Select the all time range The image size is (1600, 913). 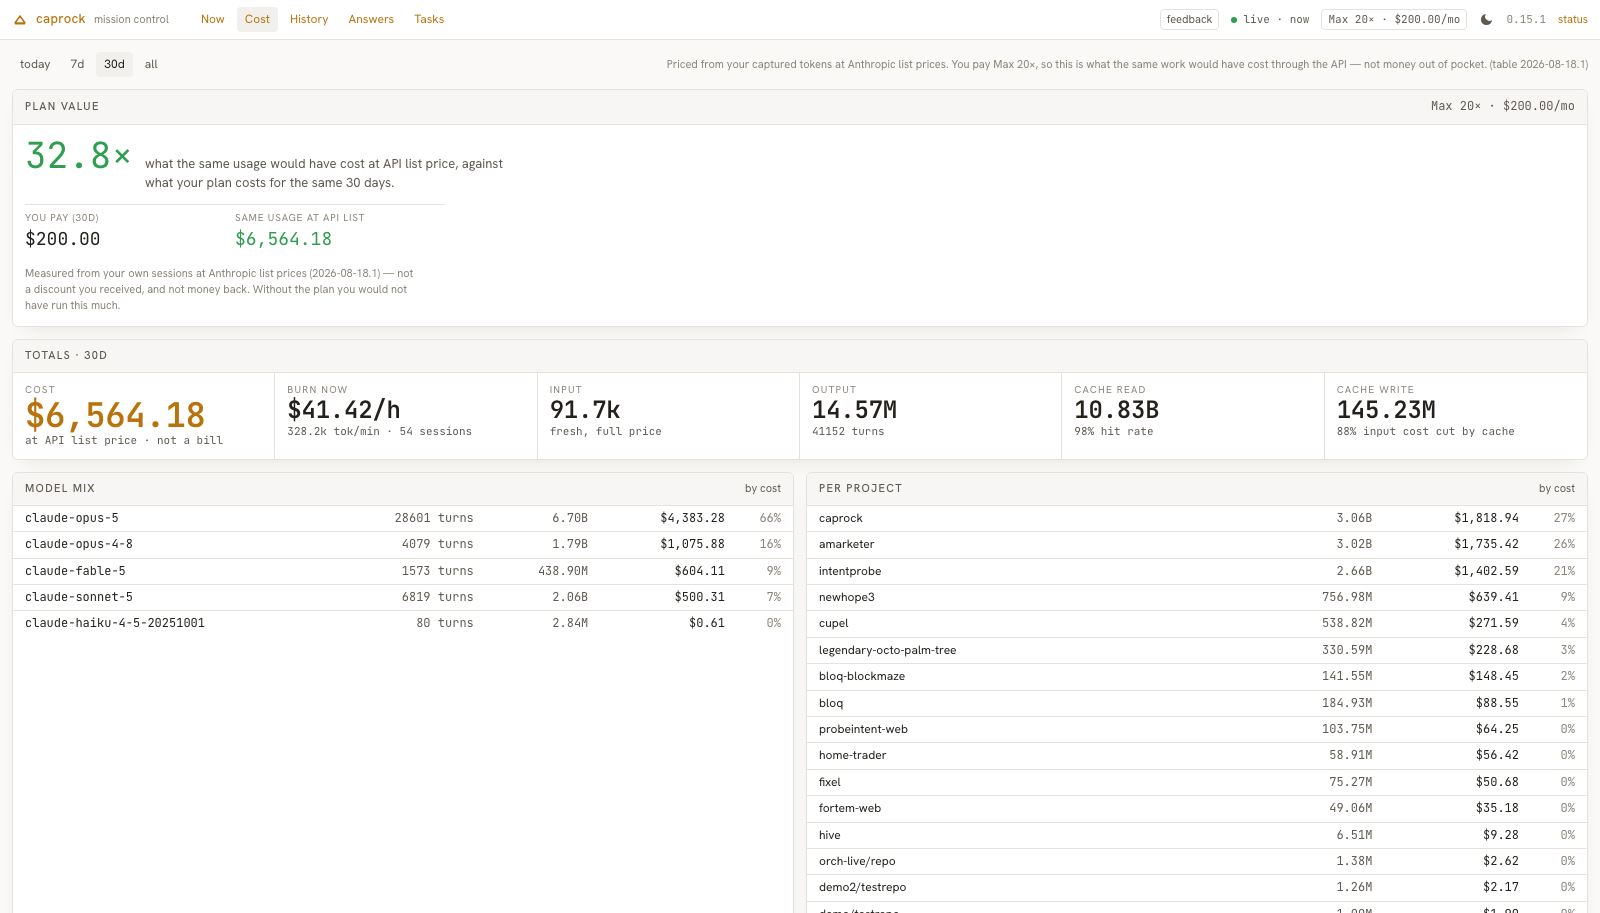coord(151,64)
